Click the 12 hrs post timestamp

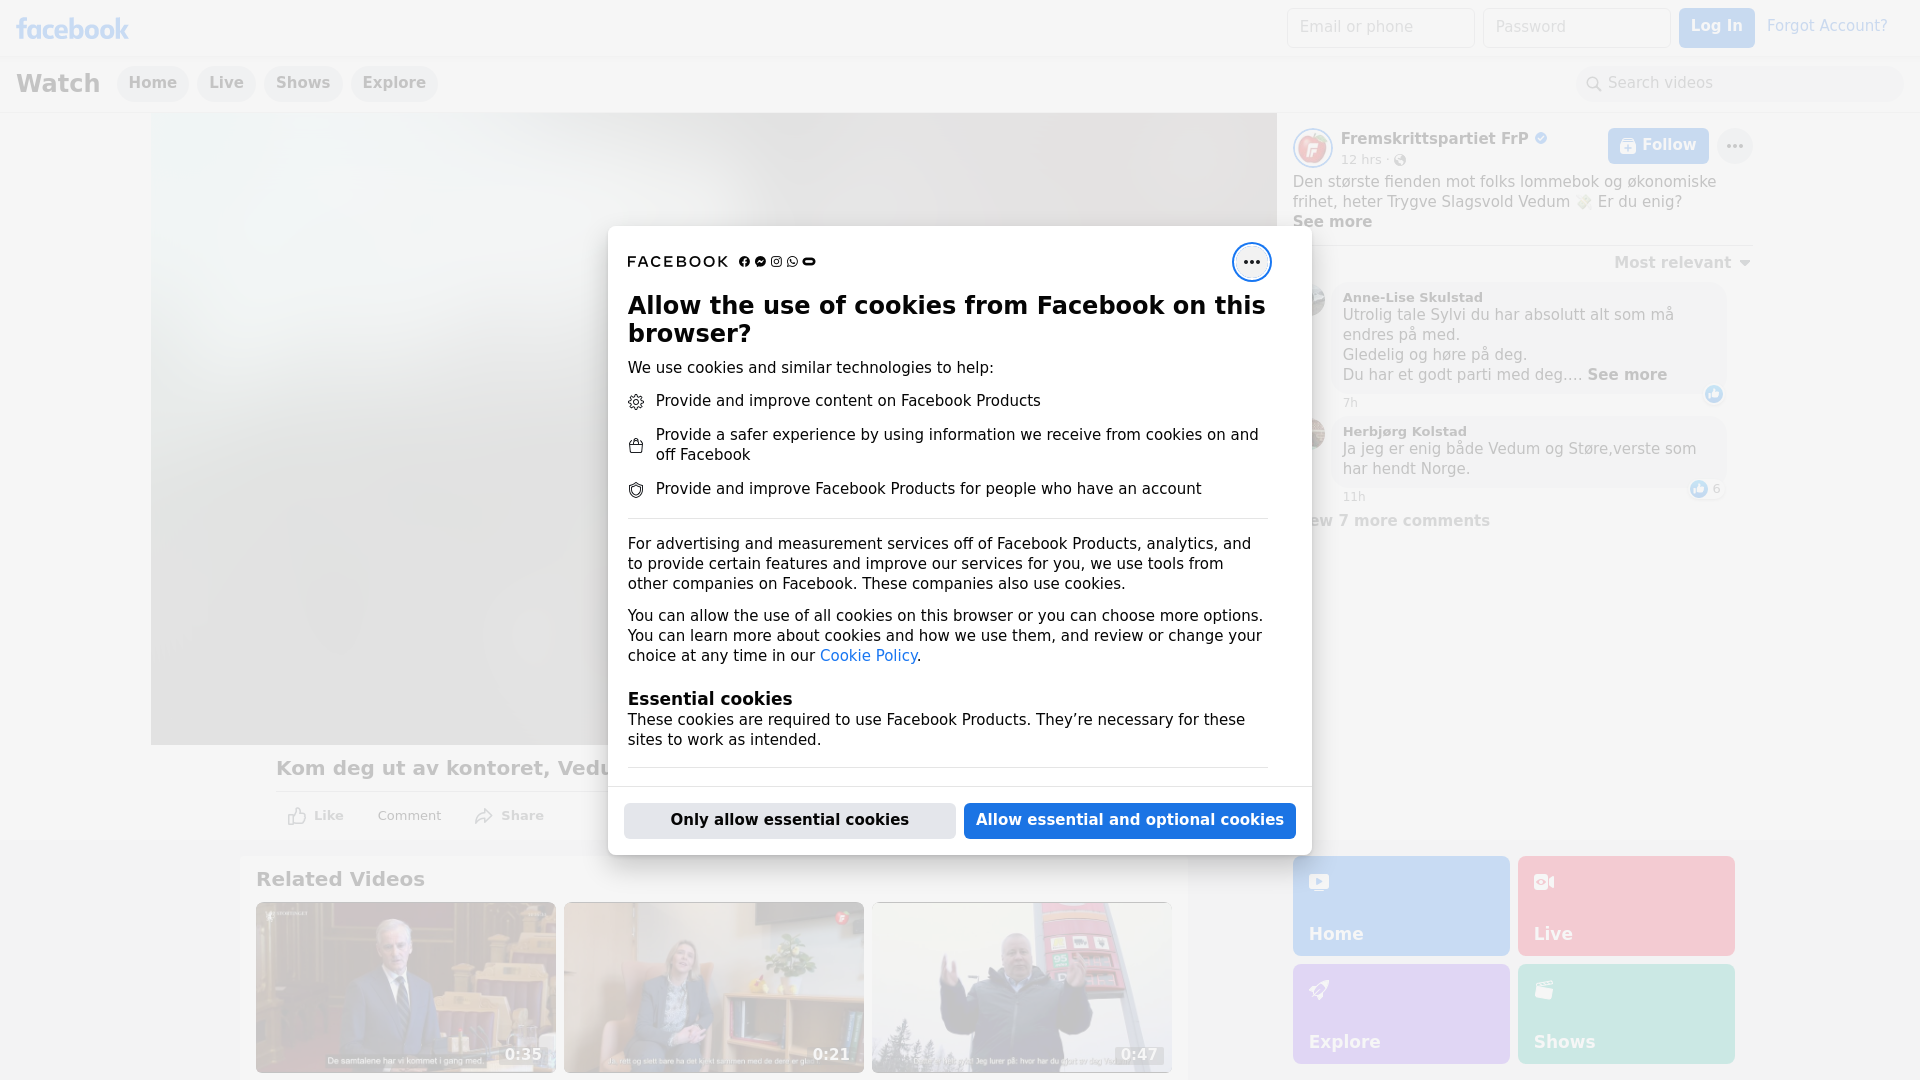tap(1361, 160)
